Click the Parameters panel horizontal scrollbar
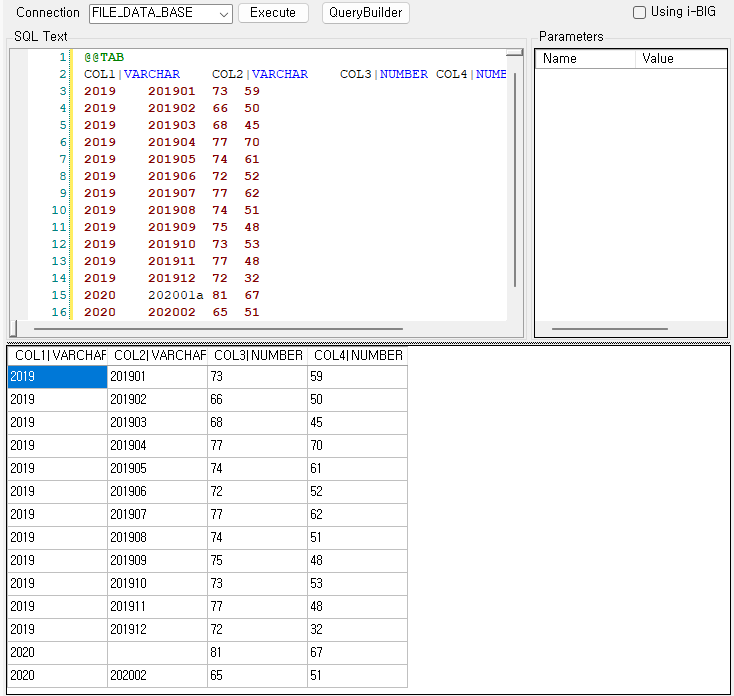This screenshot has width=734, height=696. coord(610,328)
